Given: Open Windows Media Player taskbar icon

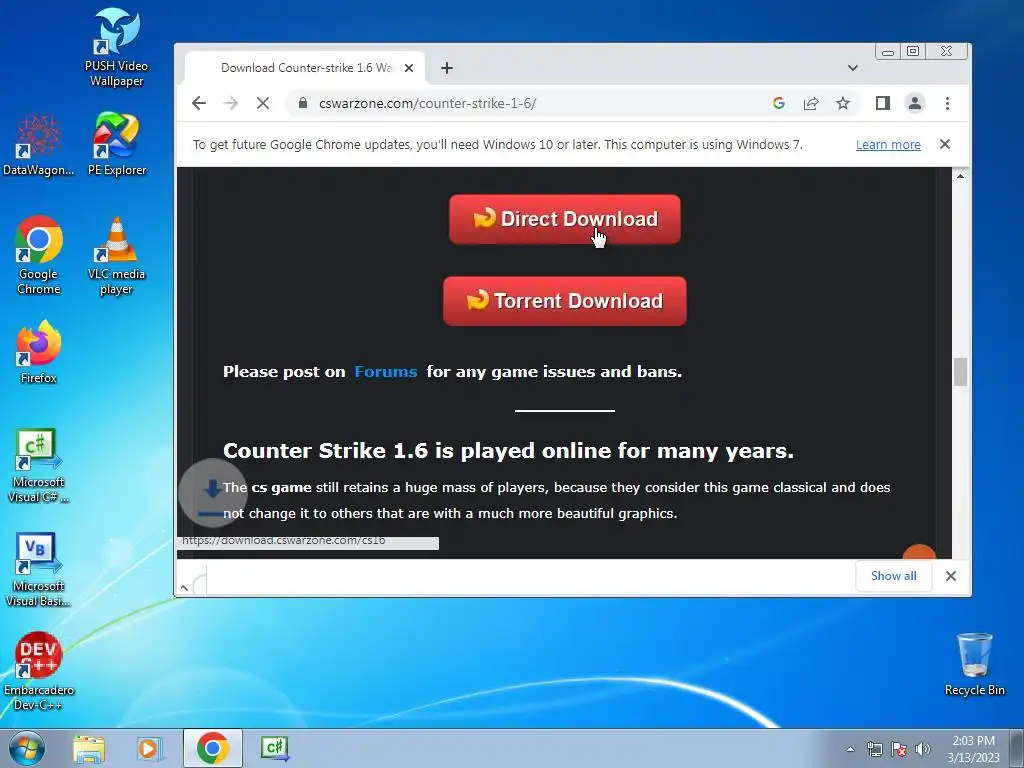Looking at the screenshot, I should [149, 748].
